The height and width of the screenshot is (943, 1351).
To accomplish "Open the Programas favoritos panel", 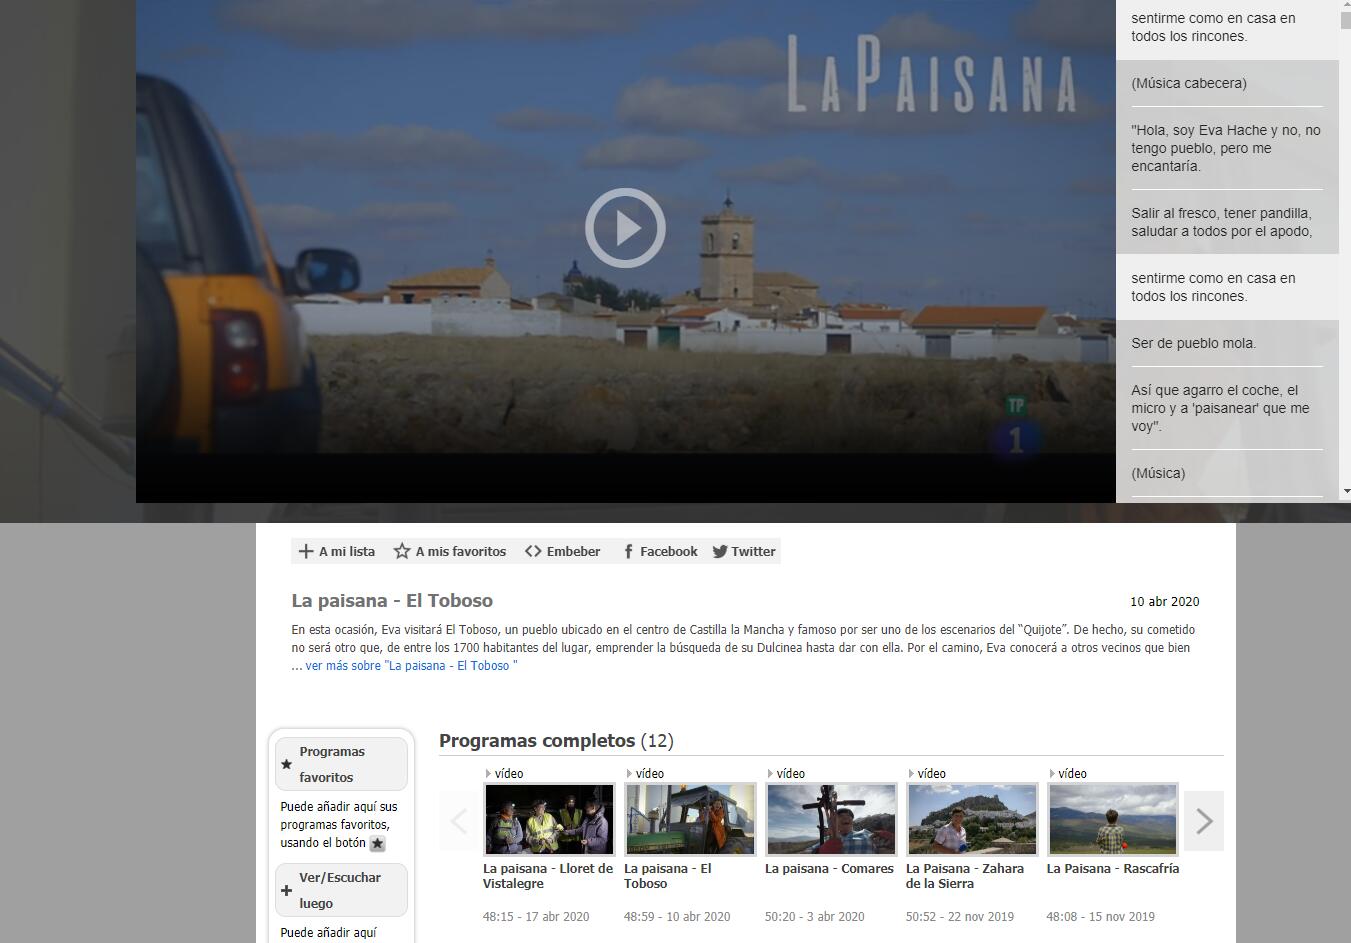I will click(x=342, y=764).
